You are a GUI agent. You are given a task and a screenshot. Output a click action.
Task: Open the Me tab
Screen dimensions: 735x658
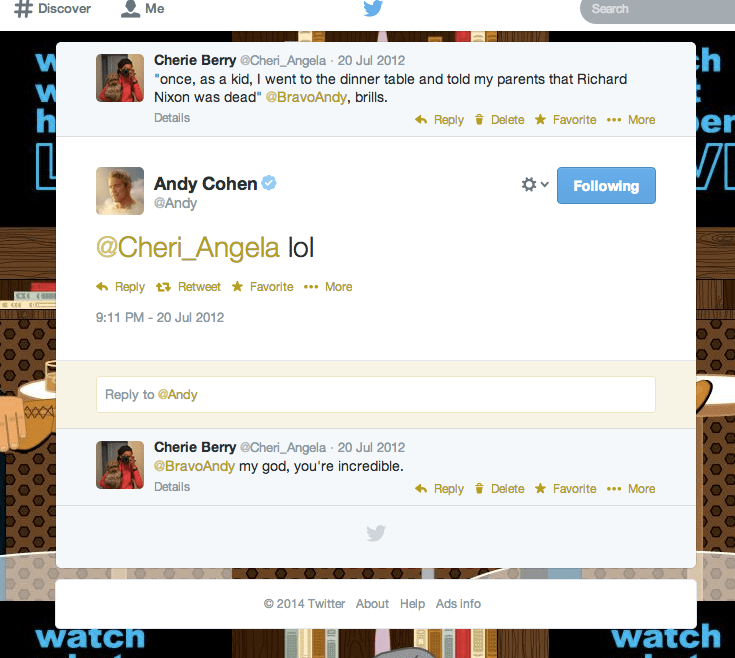pyautogui.click(x=142, y=9)
